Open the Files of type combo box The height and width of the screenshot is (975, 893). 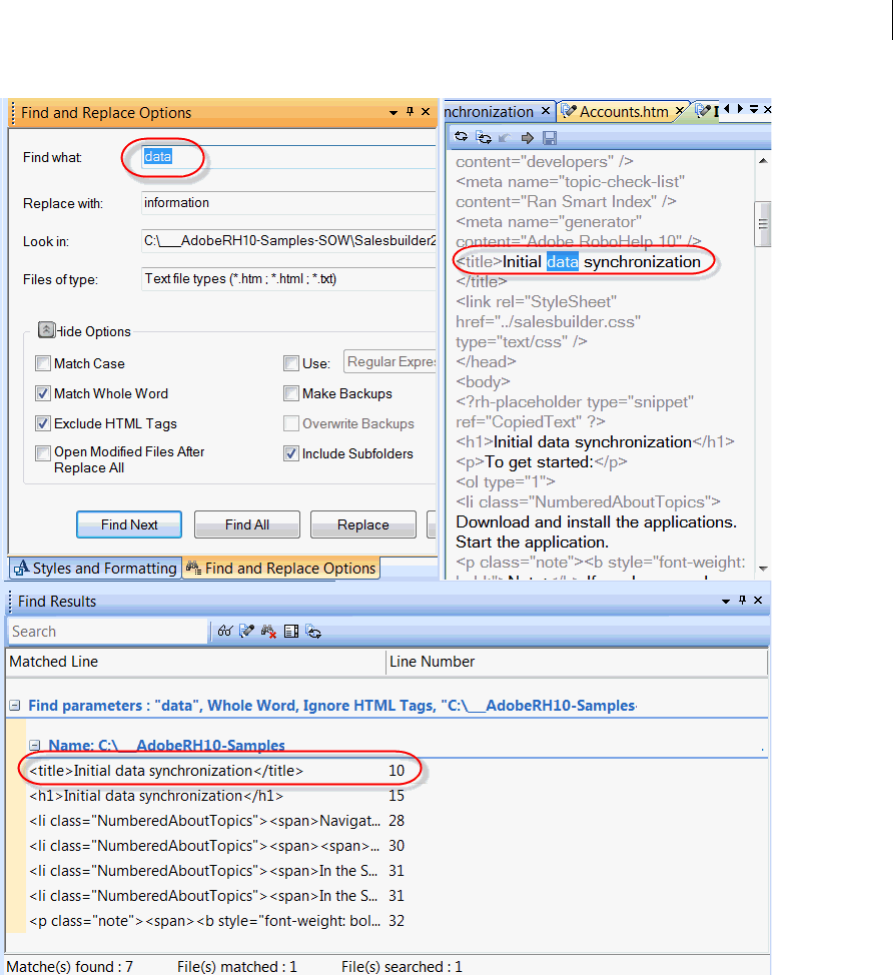(289, 279)
